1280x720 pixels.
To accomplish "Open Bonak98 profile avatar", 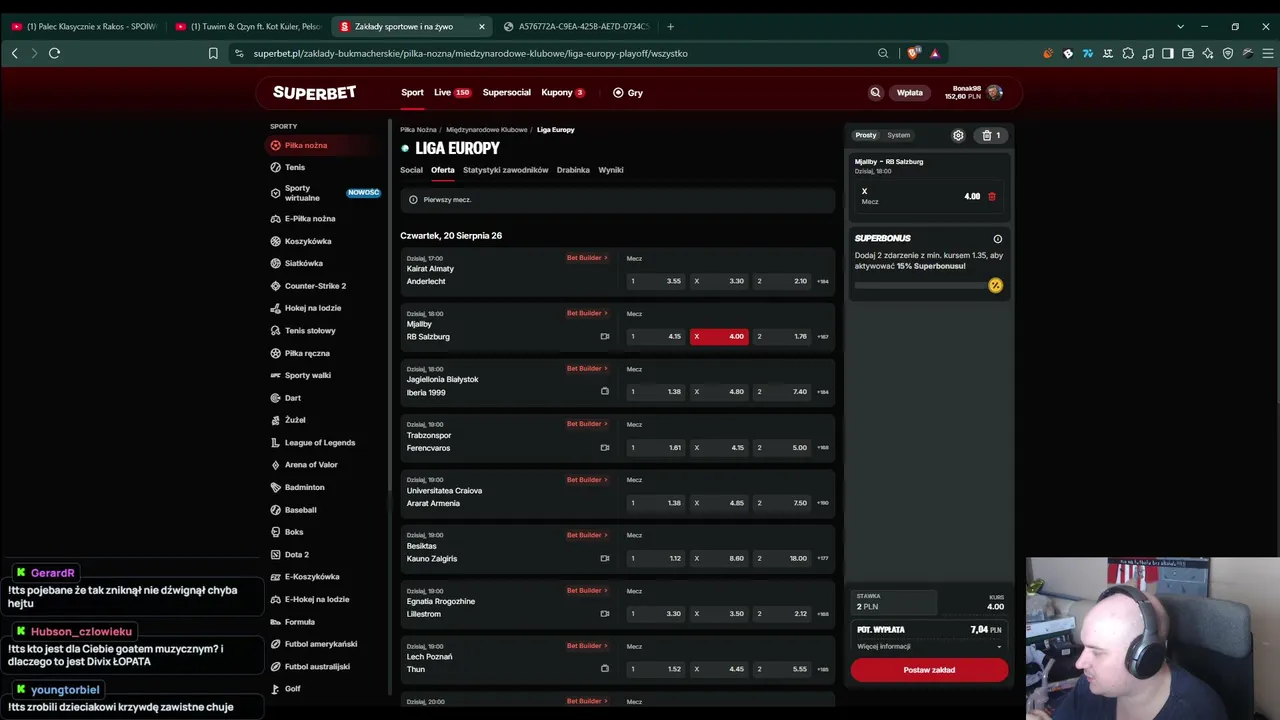I will pyautogui.click(x=994, y=92).
